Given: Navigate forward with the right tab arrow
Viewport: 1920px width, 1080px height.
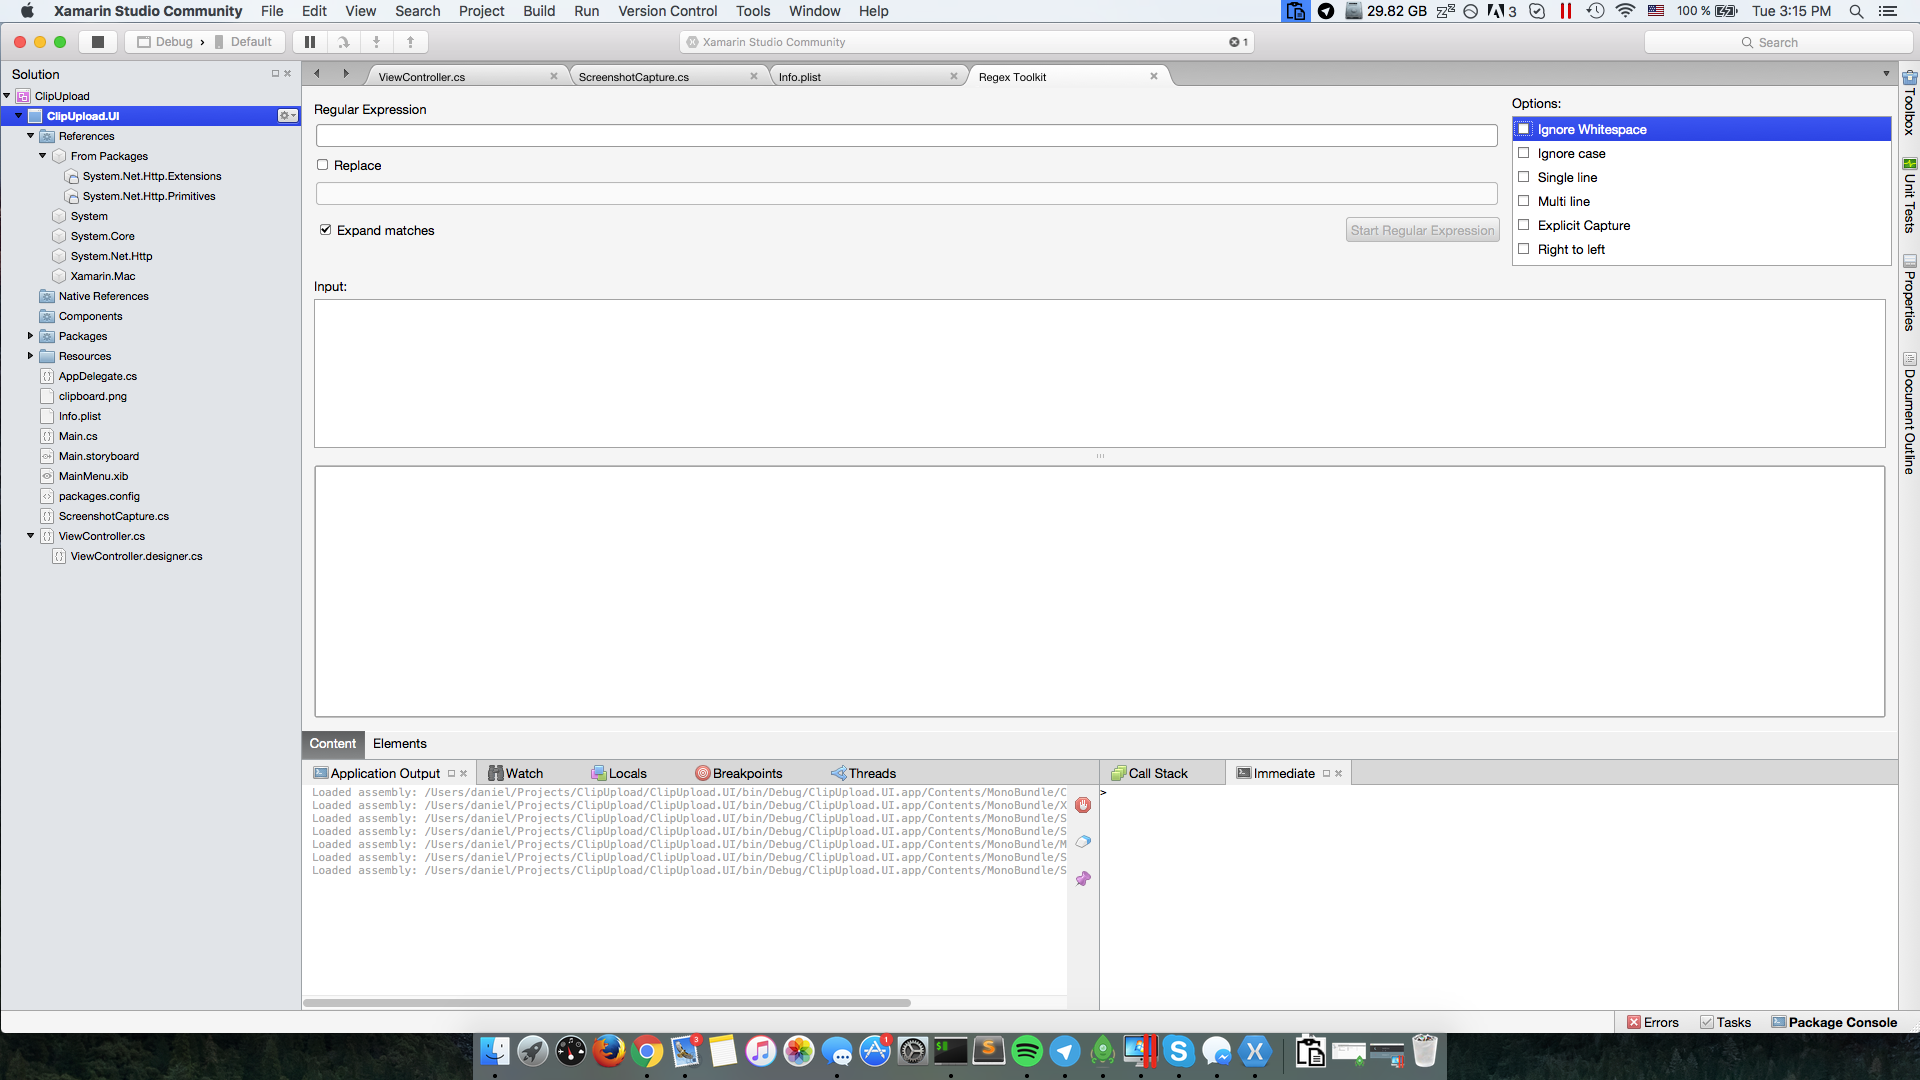Looking at the screenshot, I should pyautogui.click(x=346, y=73).
